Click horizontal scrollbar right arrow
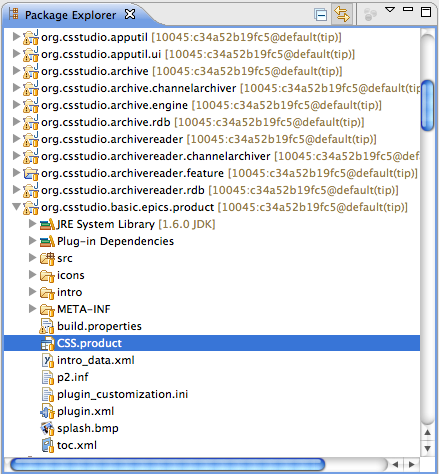439x474 pixels. tap(412, 464)
